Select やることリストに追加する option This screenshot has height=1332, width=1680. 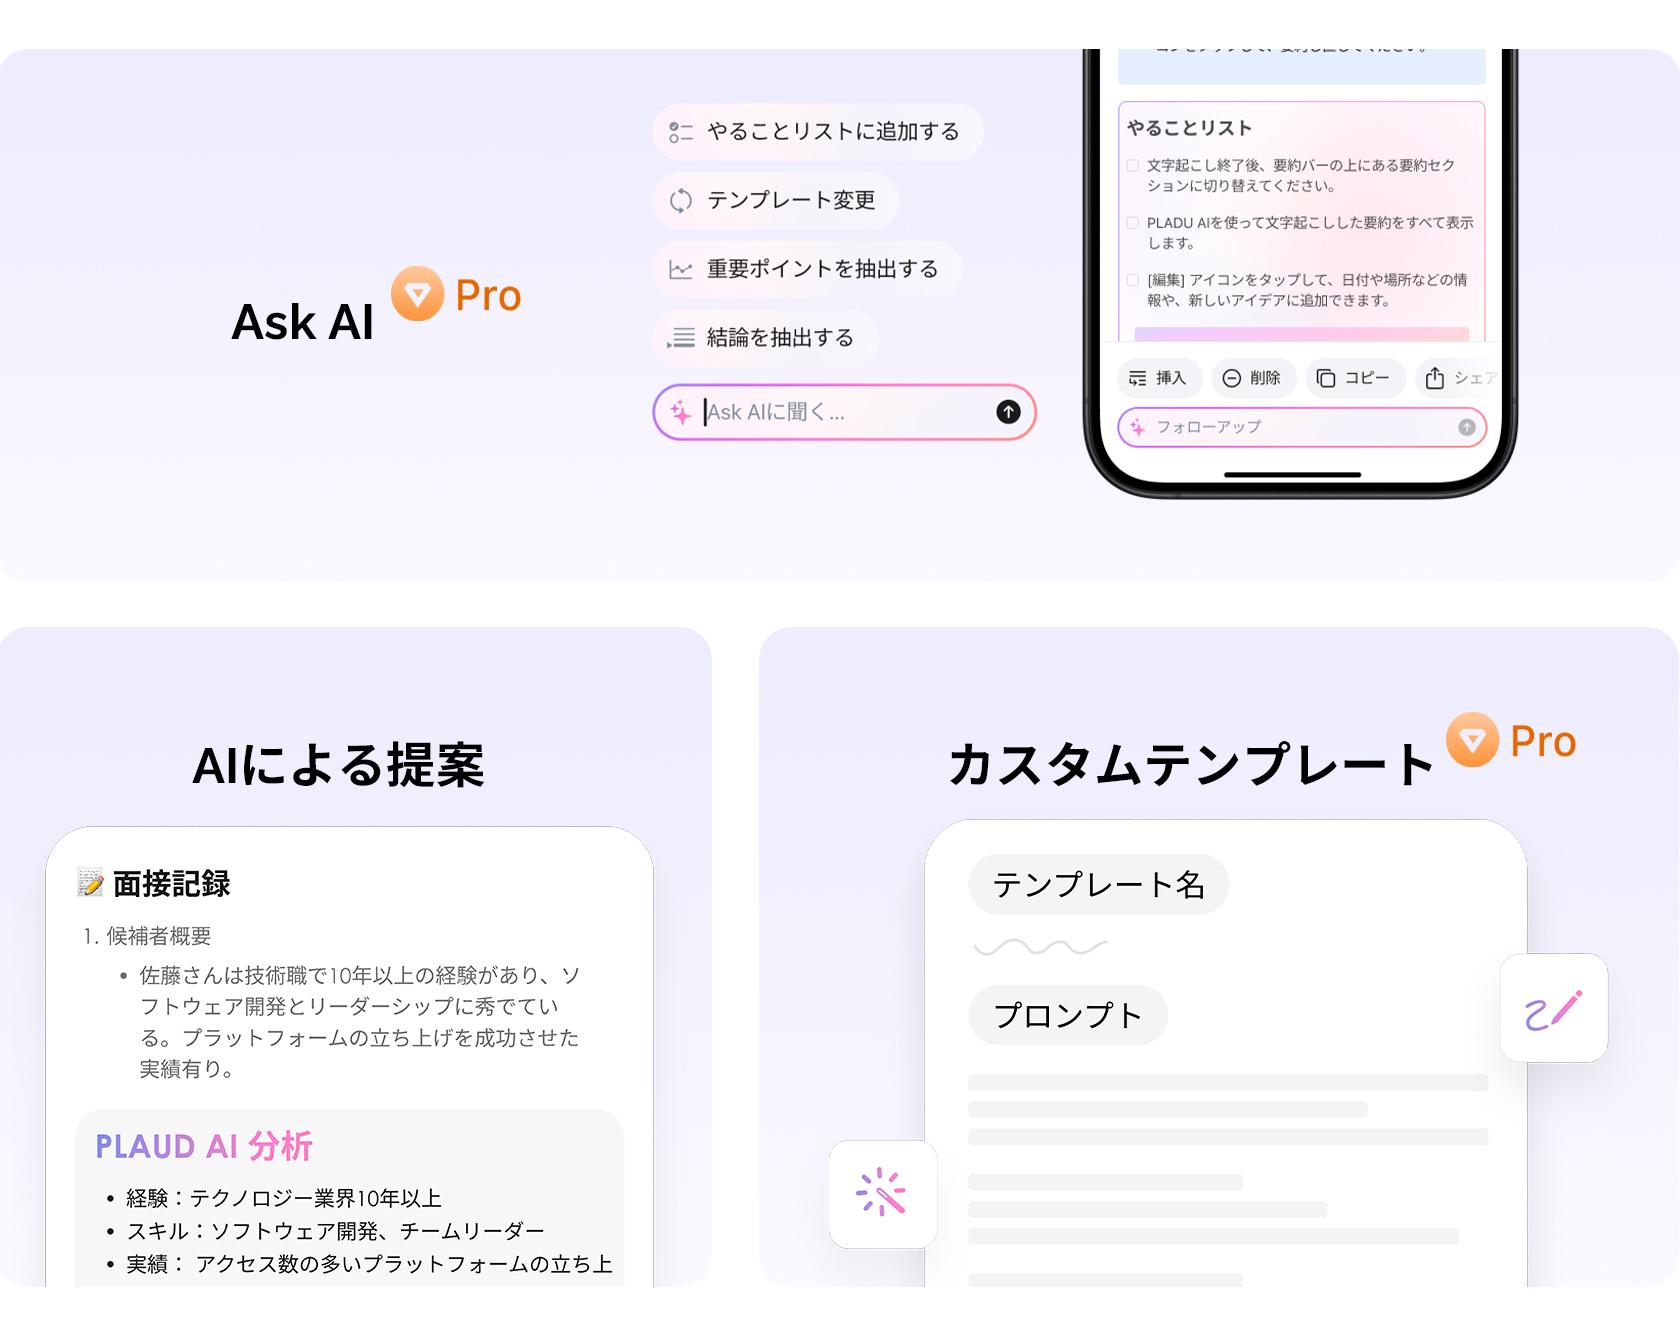pos(818,132)
